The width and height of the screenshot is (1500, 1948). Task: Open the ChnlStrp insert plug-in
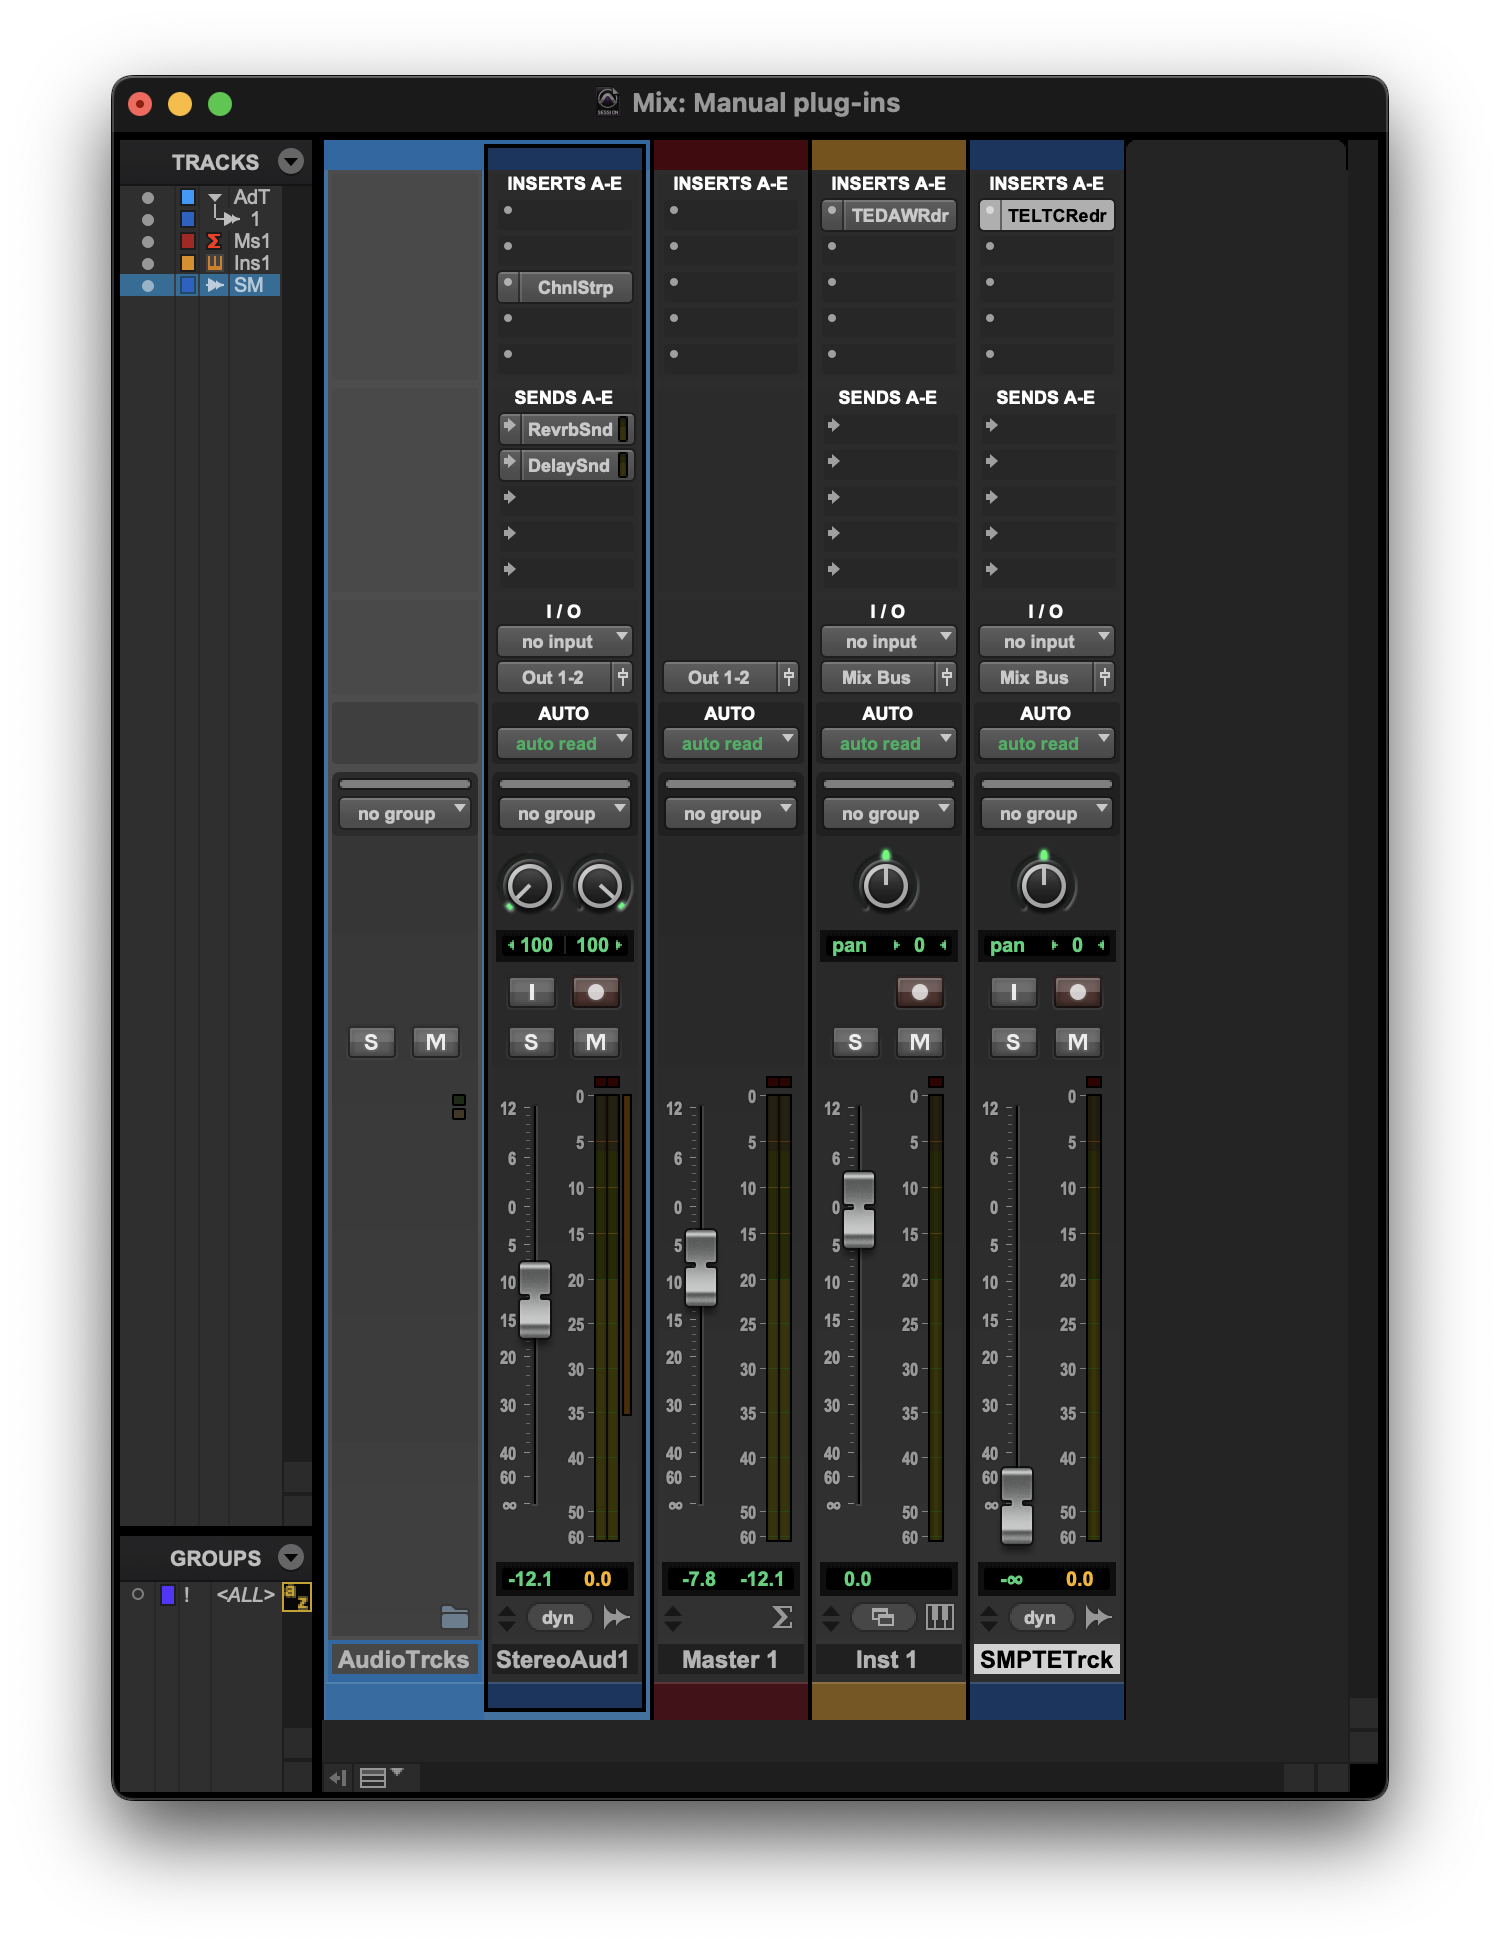[575, 288]
